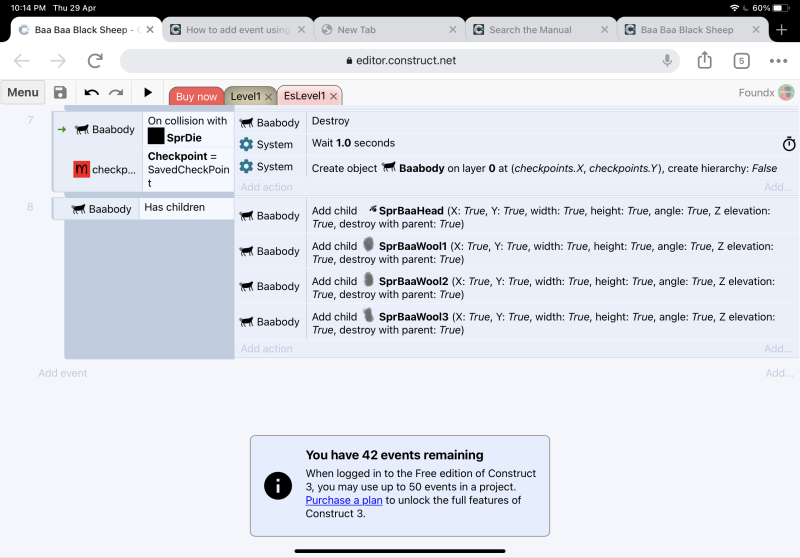Click the stopwatch icon on the Wait row
Image resolution: width=800 pixels, height=558 pixels.
click(789, 144)
